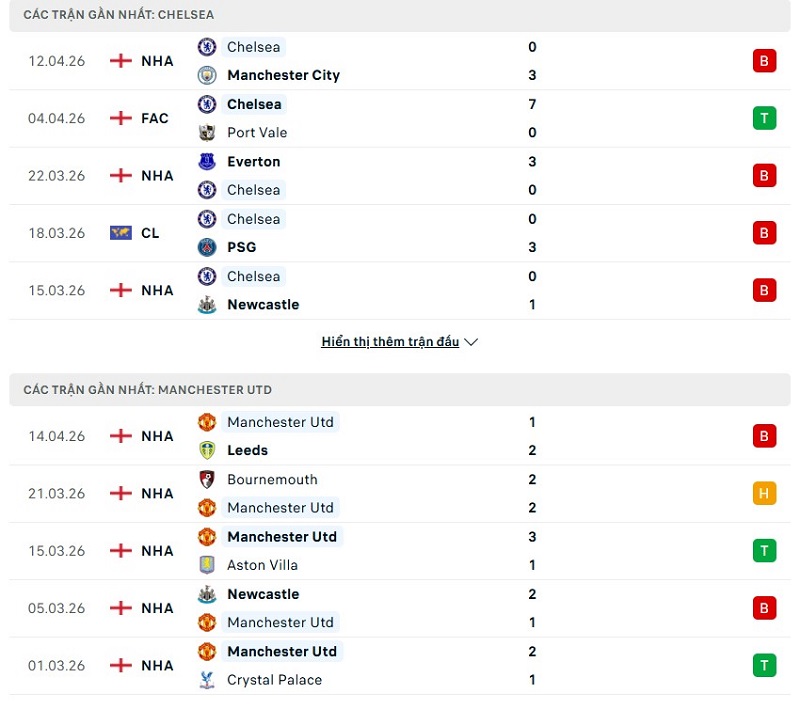Click the Bournemouth club crest icon
Screen dimensions: 800x709
coord(207,479)
